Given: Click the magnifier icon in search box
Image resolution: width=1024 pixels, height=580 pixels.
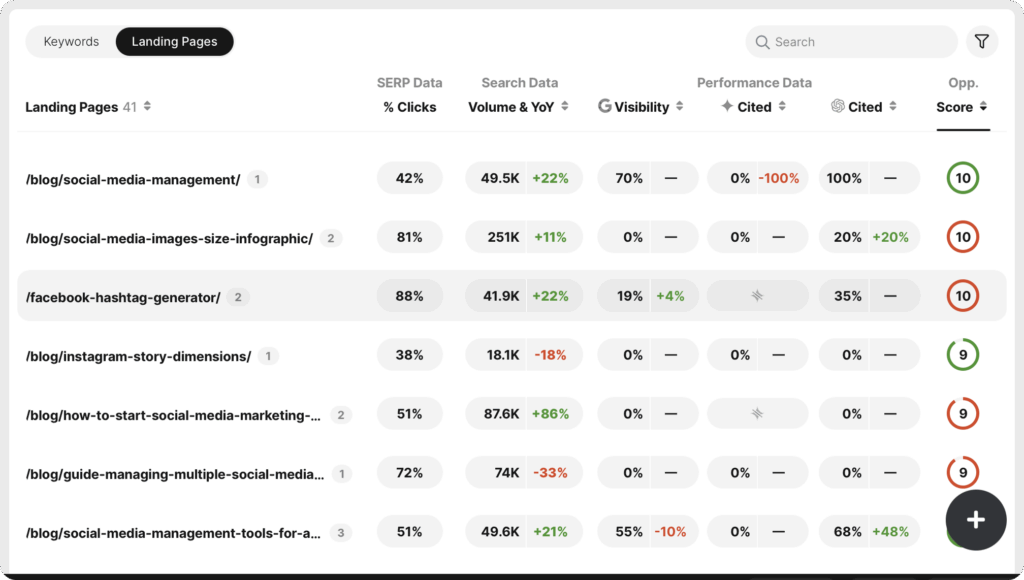Looking at the screenshot, I should (x=763, y=42).
